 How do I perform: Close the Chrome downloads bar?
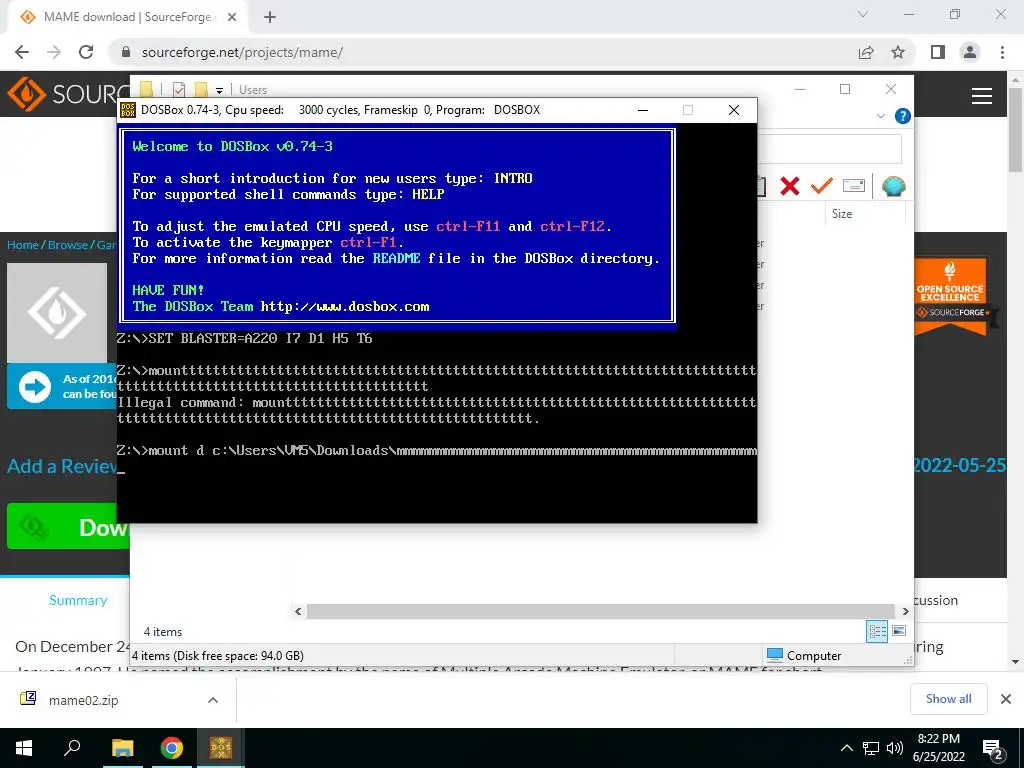(x=1006, y=699)
